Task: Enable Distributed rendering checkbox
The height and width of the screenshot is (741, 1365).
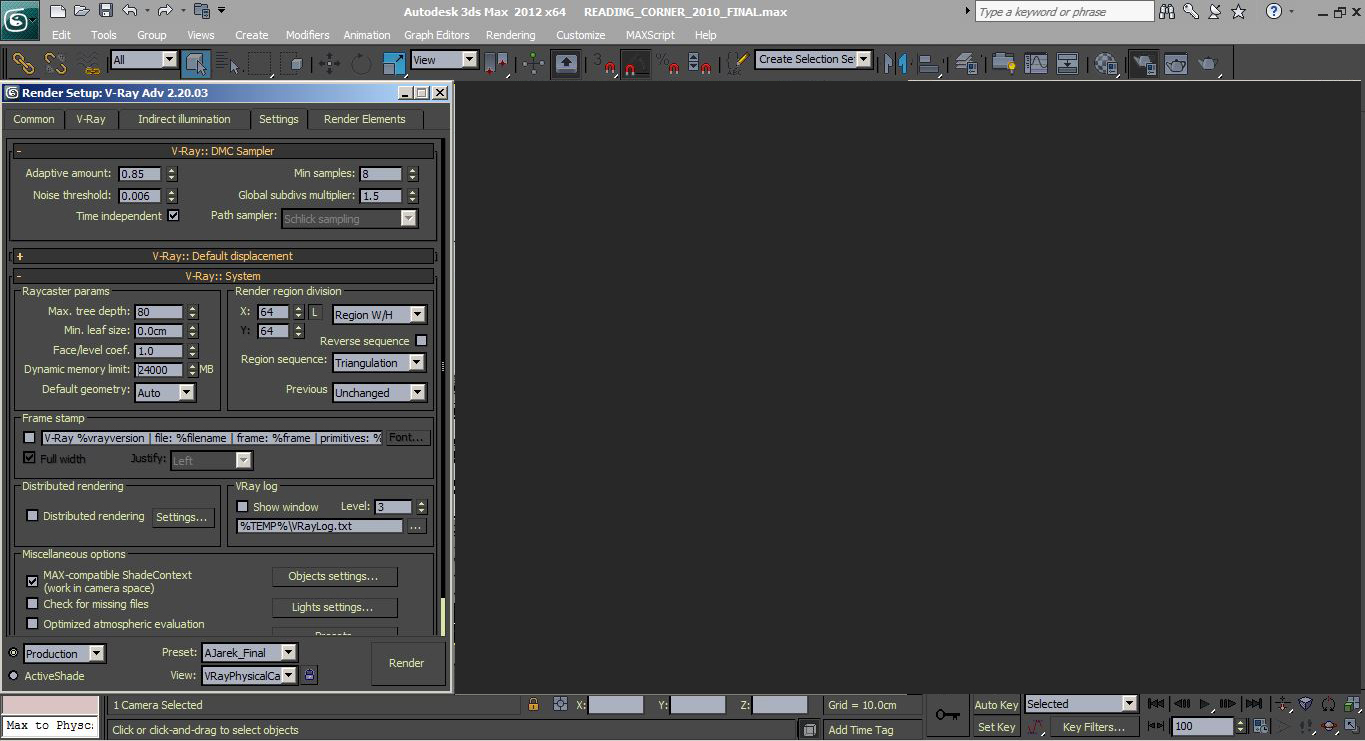Action: (x=32, y=516)
